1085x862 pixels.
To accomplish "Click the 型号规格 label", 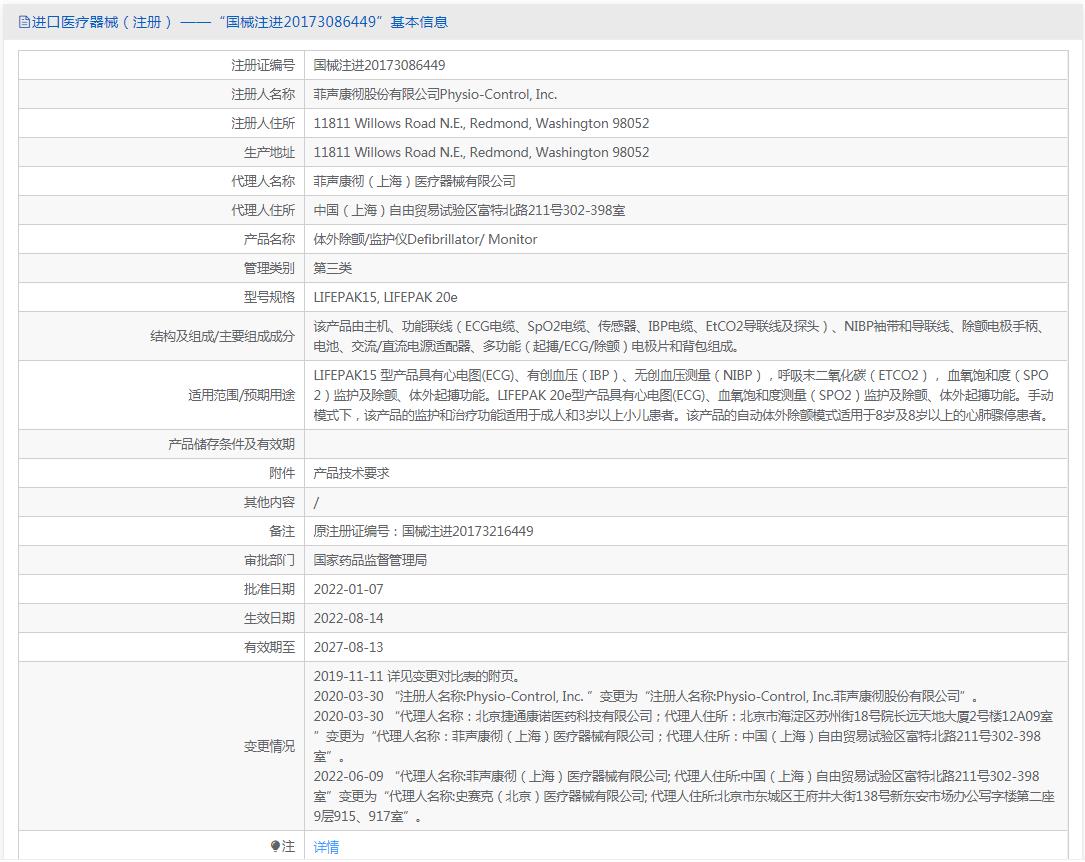I will tap(269, 297).
